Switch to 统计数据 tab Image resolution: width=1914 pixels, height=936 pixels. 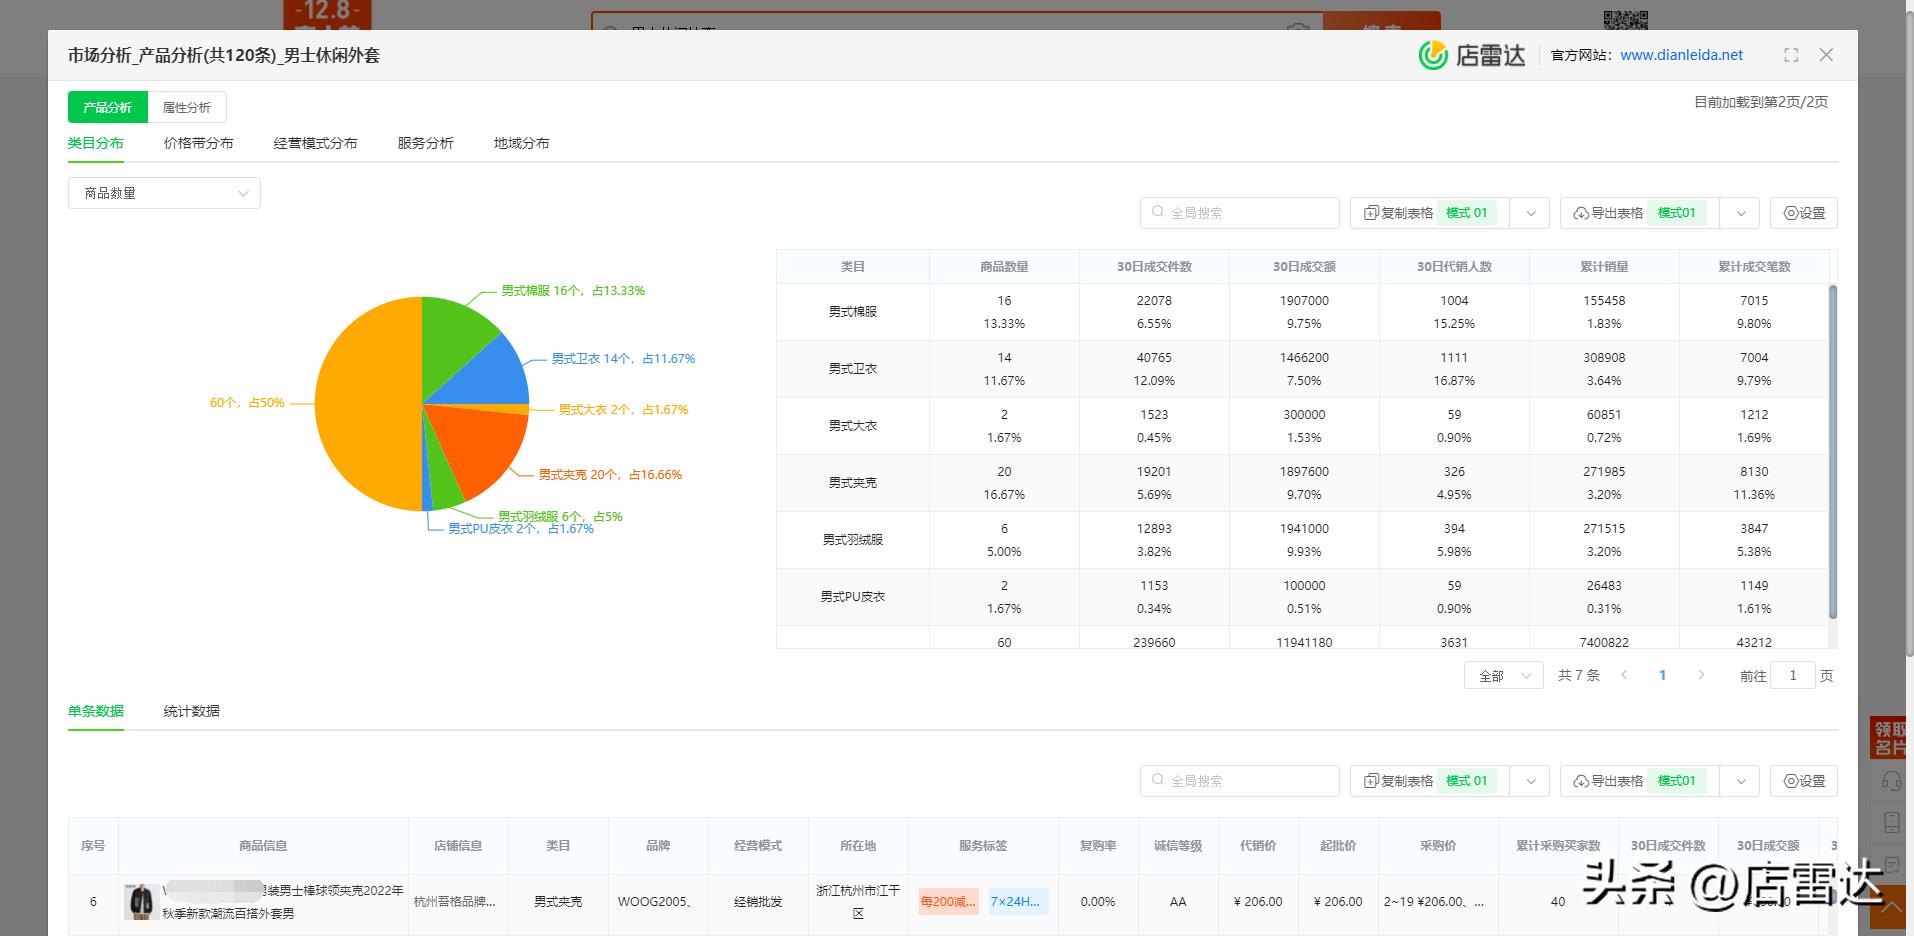pos(191,711)
